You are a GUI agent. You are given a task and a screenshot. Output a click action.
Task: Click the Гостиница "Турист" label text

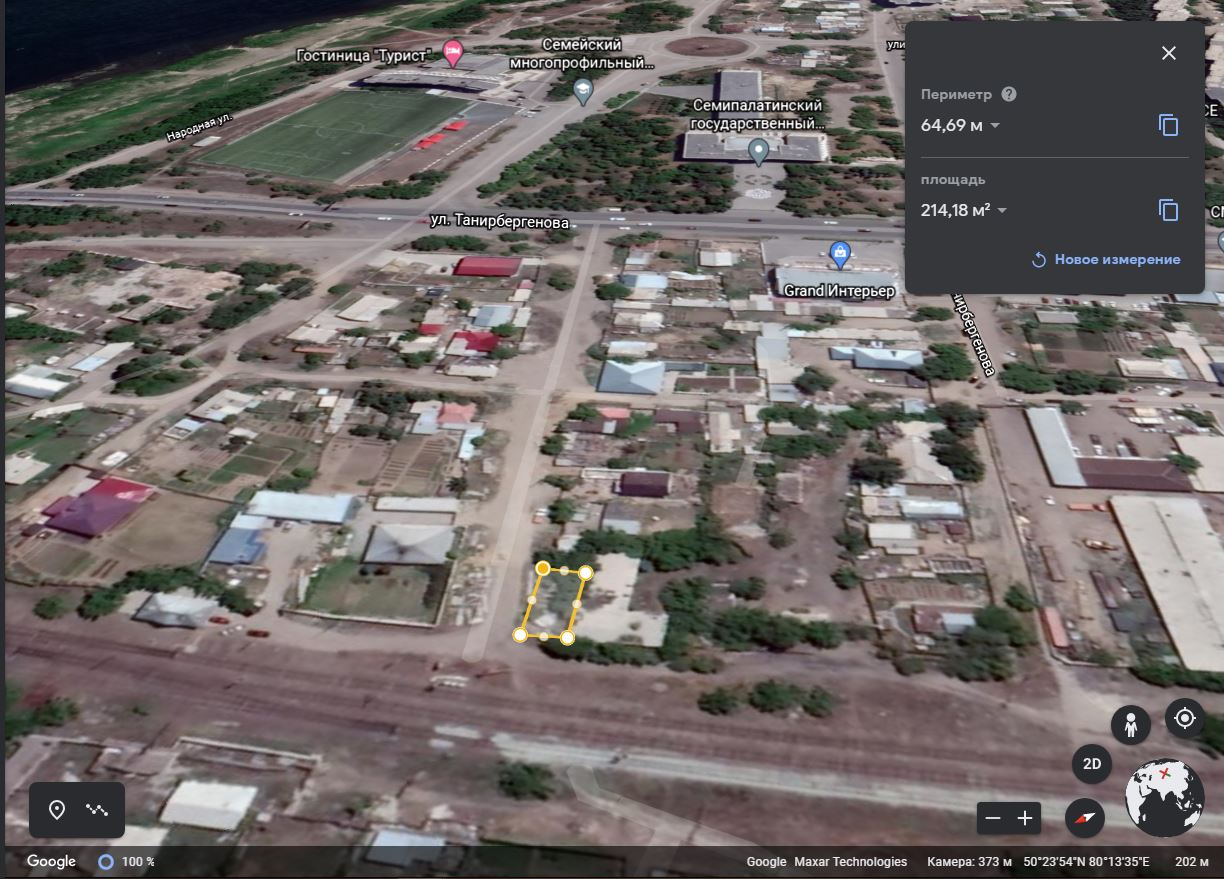coord(364,55)
